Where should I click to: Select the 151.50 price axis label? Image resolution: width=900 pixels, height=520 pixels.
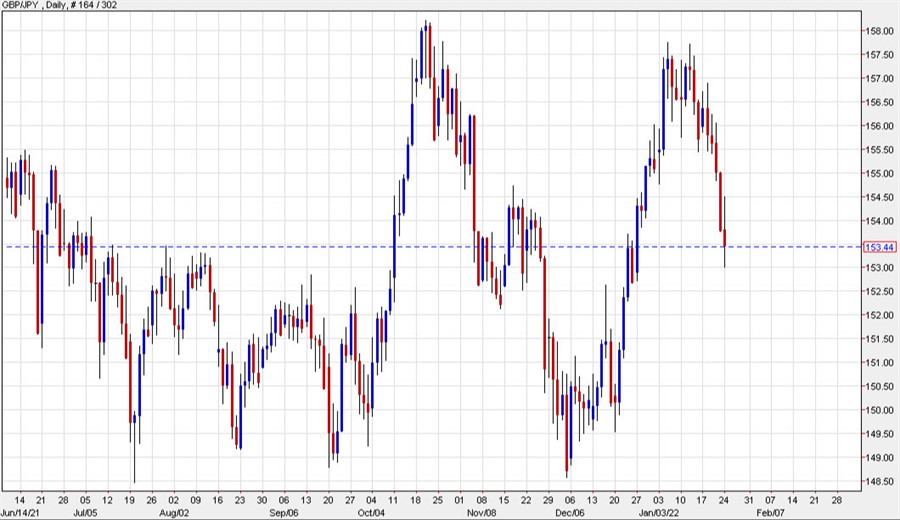[x=879, y=339]
